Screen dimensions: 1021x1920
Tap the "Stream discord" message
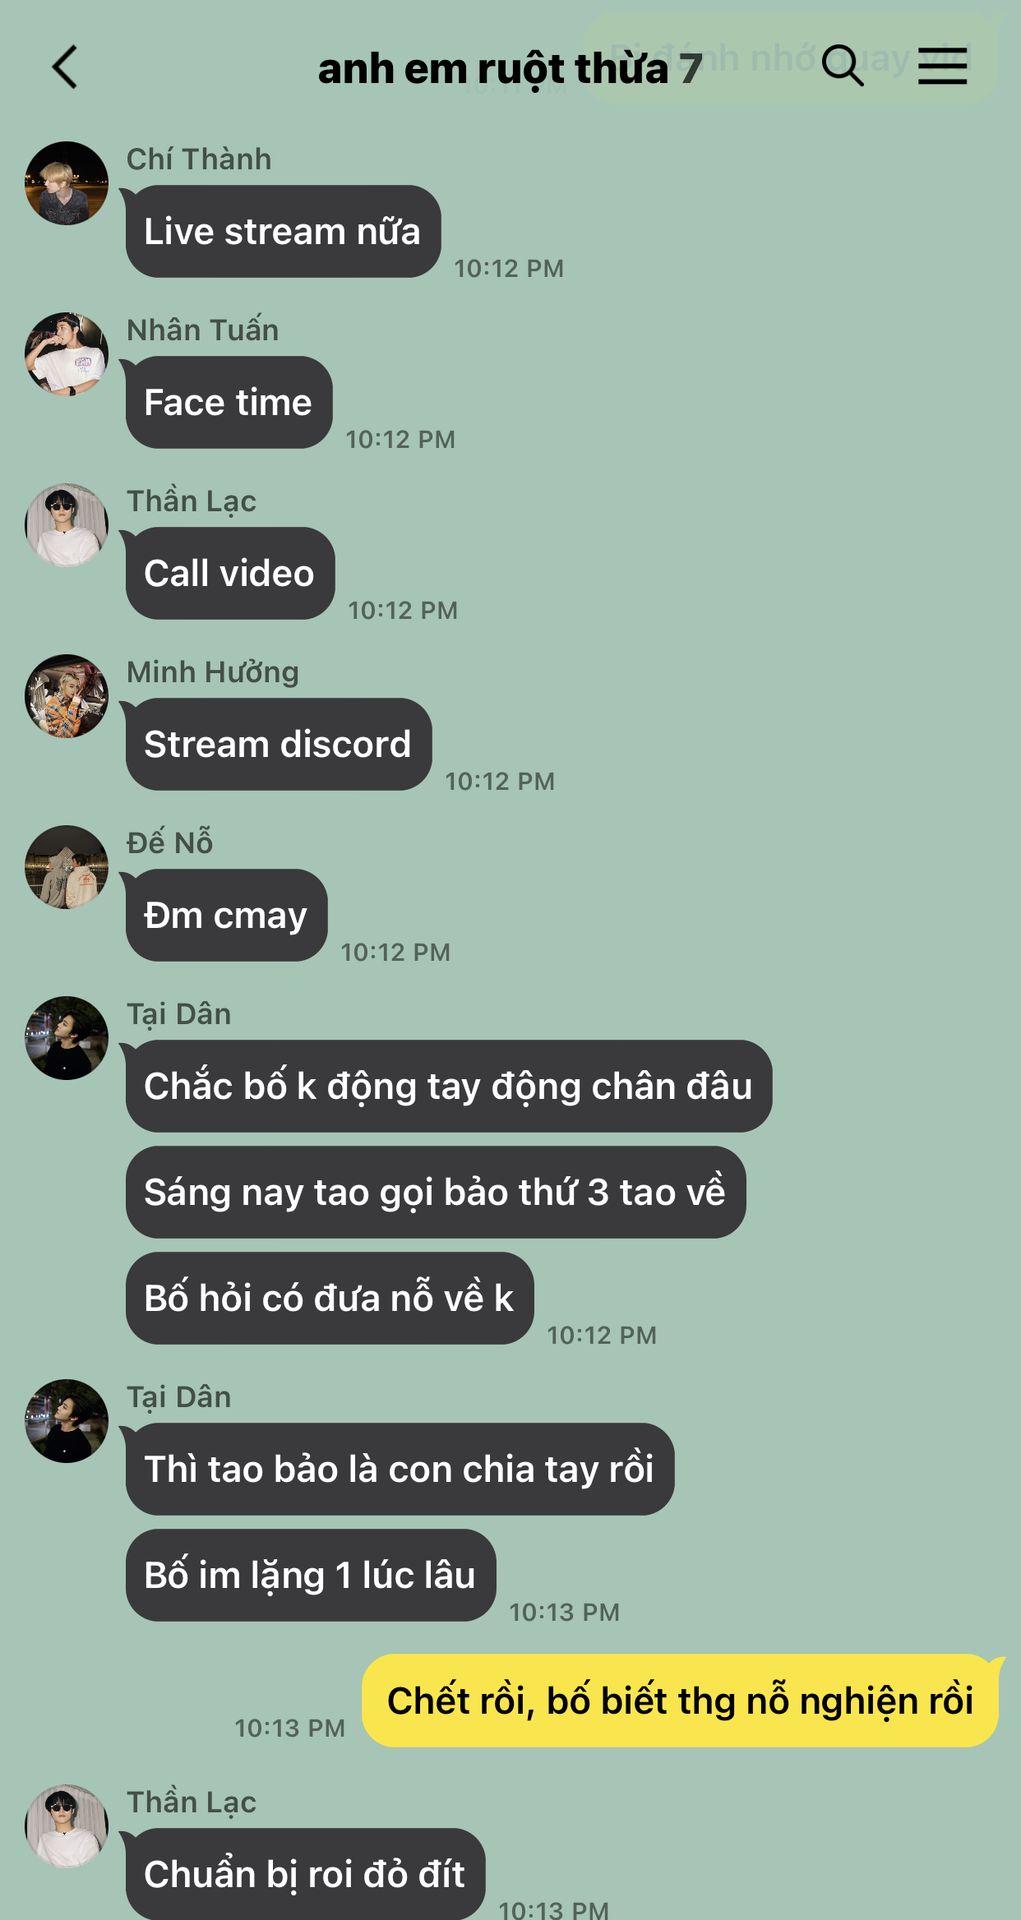coord(278,745)
